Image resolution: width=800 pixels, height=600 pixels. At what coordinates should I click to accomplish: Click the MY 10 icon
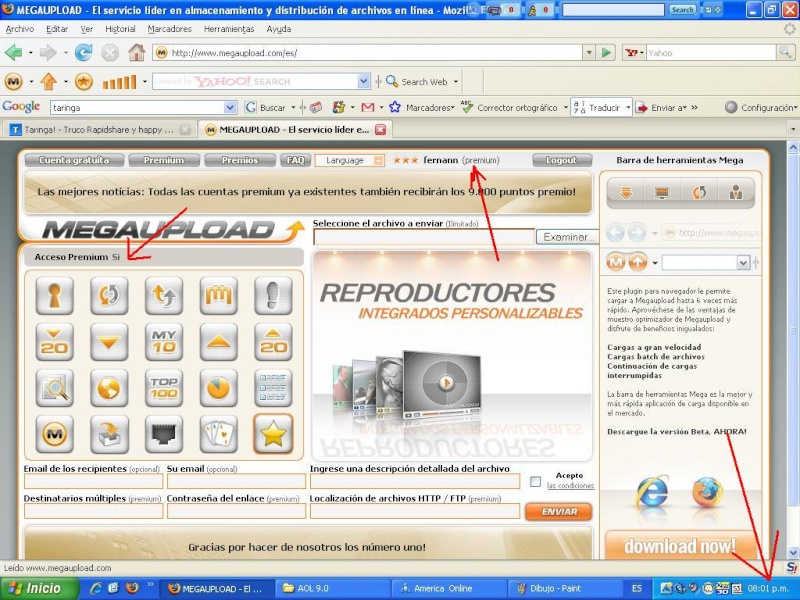tap(164, 341)
